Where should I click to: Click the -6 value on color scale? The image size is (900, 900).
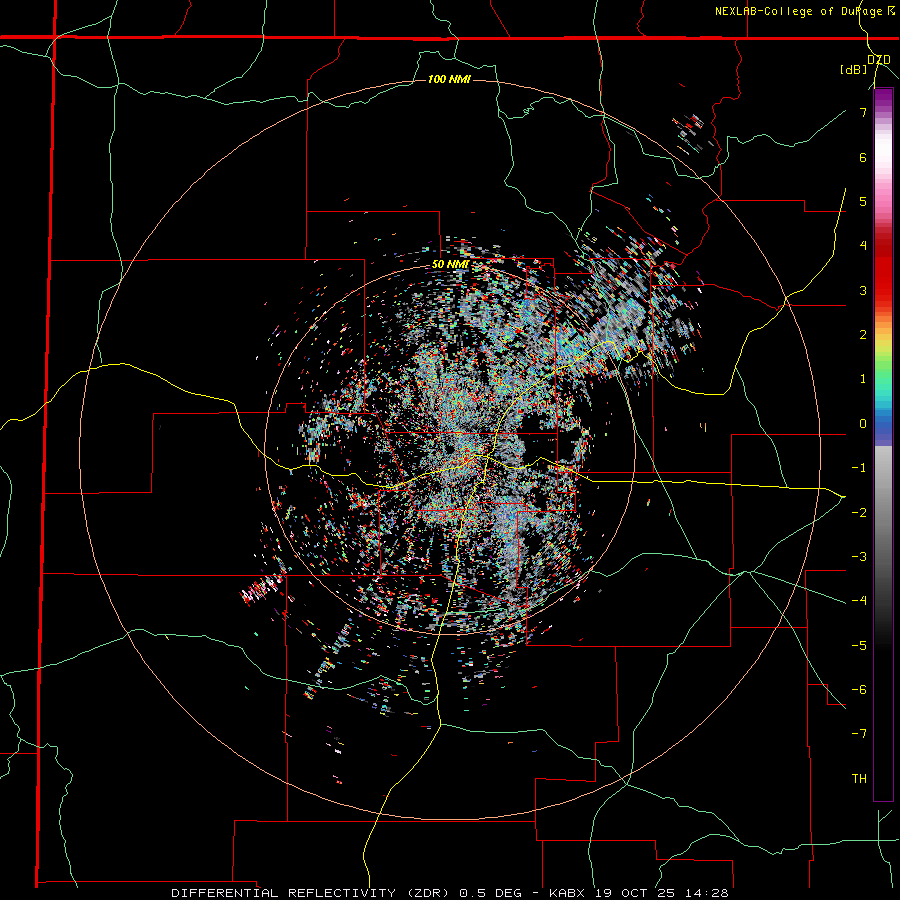coord(859,690)
